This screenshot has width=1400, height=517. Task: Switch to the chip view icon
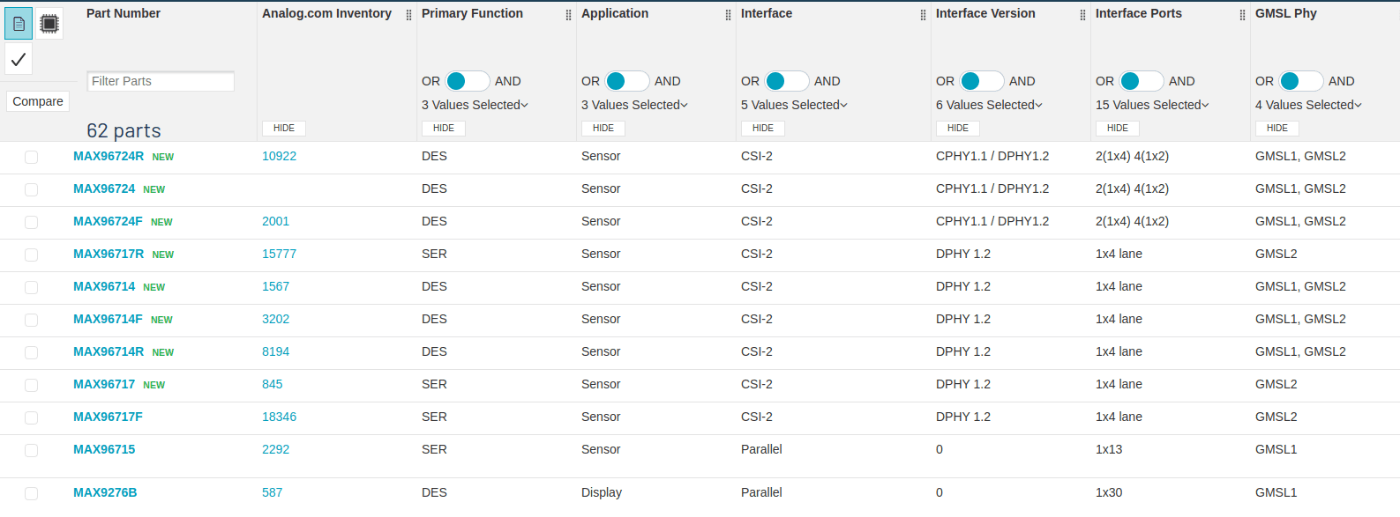[49, 23]
